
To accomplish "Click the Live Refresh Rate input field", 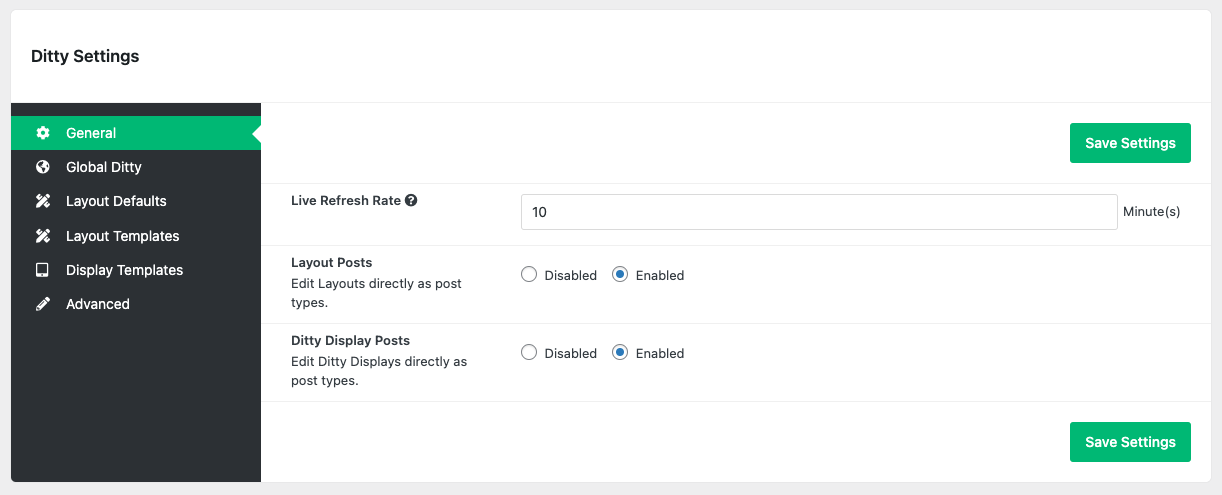I will click(818, 212).
